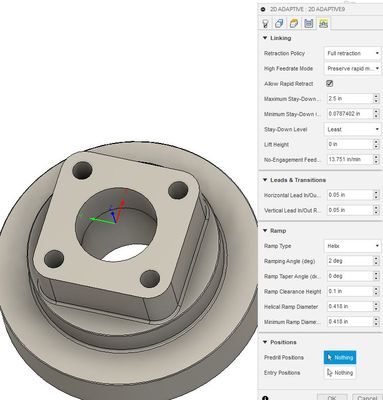Open the Ramp Type dropdown

(x=352, y=246)
